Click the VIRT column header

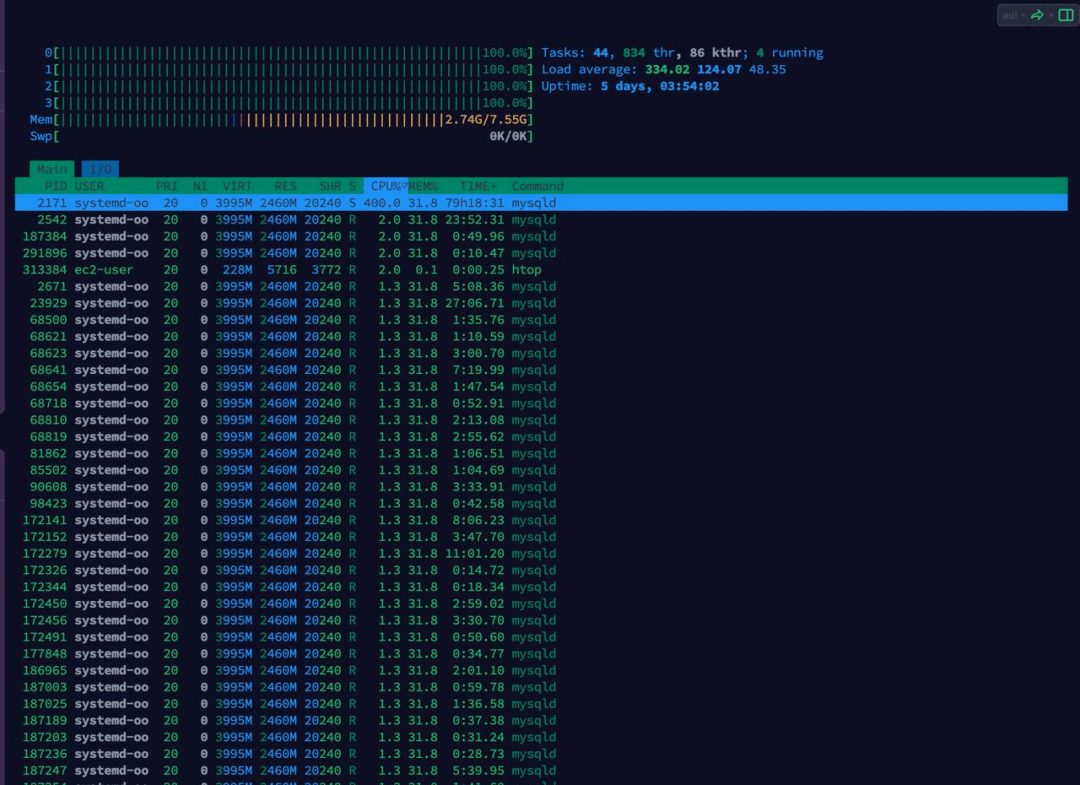coord(237,186)
